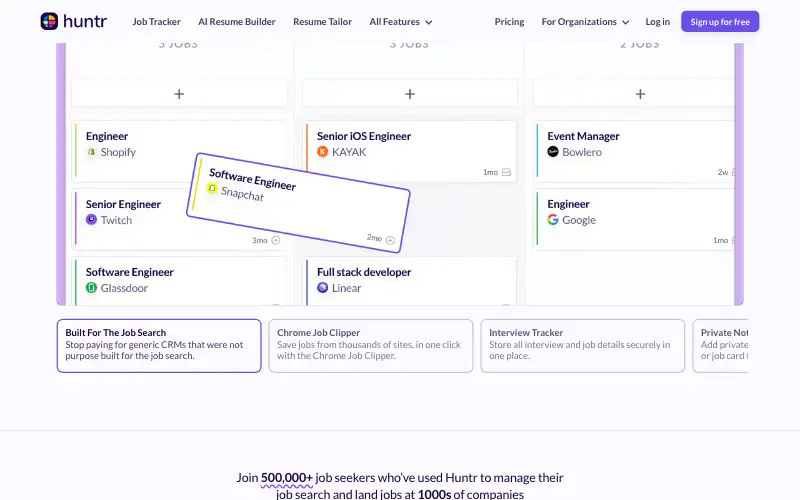Click the 1mo label on Google card
Viewport: 800px width, 500px height.
(720, 240)
